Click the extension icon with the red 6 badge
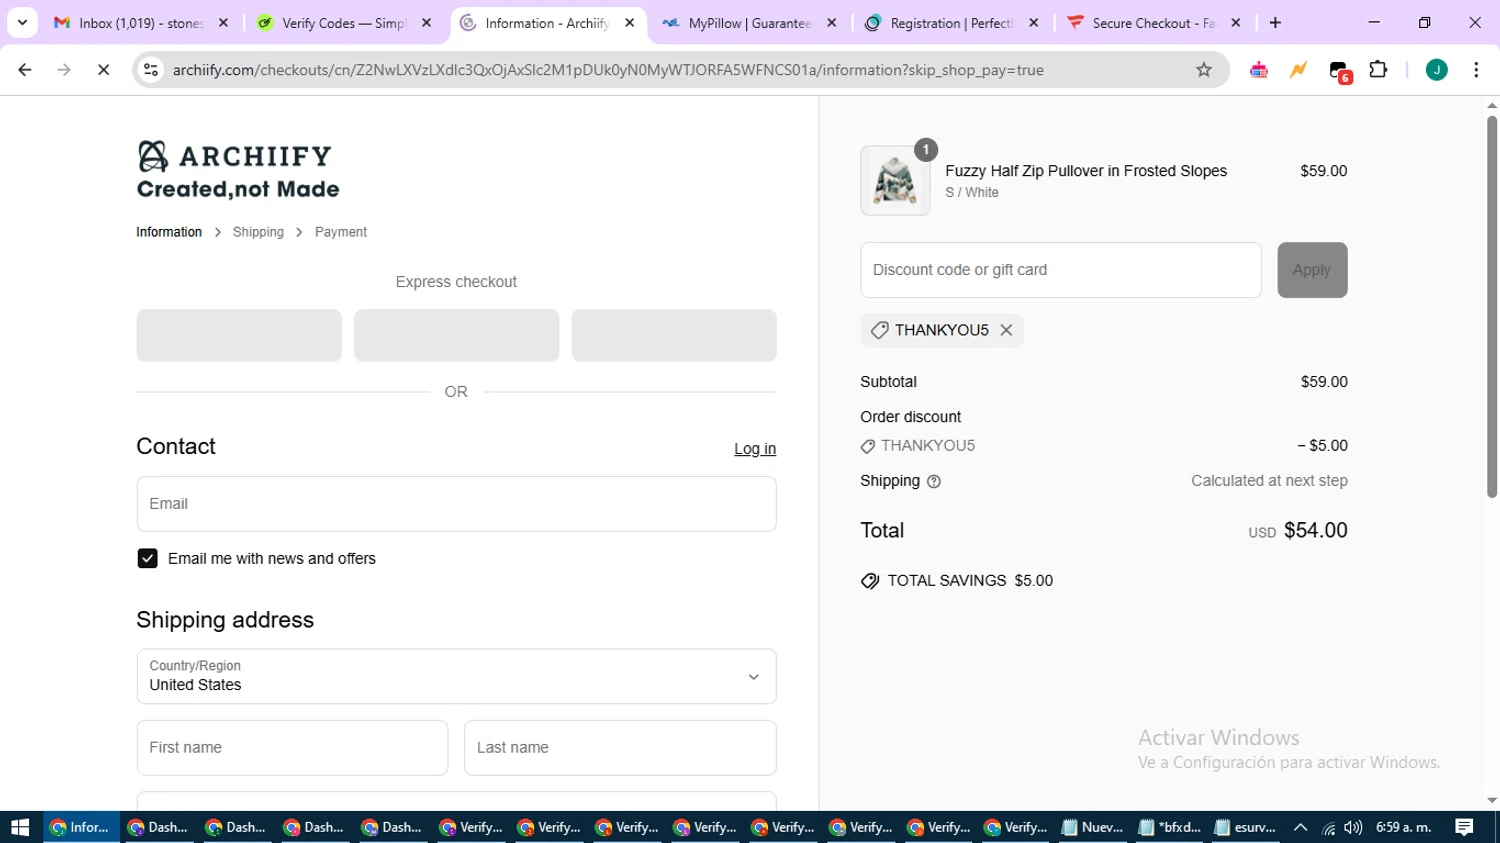 coord(1340,71)
